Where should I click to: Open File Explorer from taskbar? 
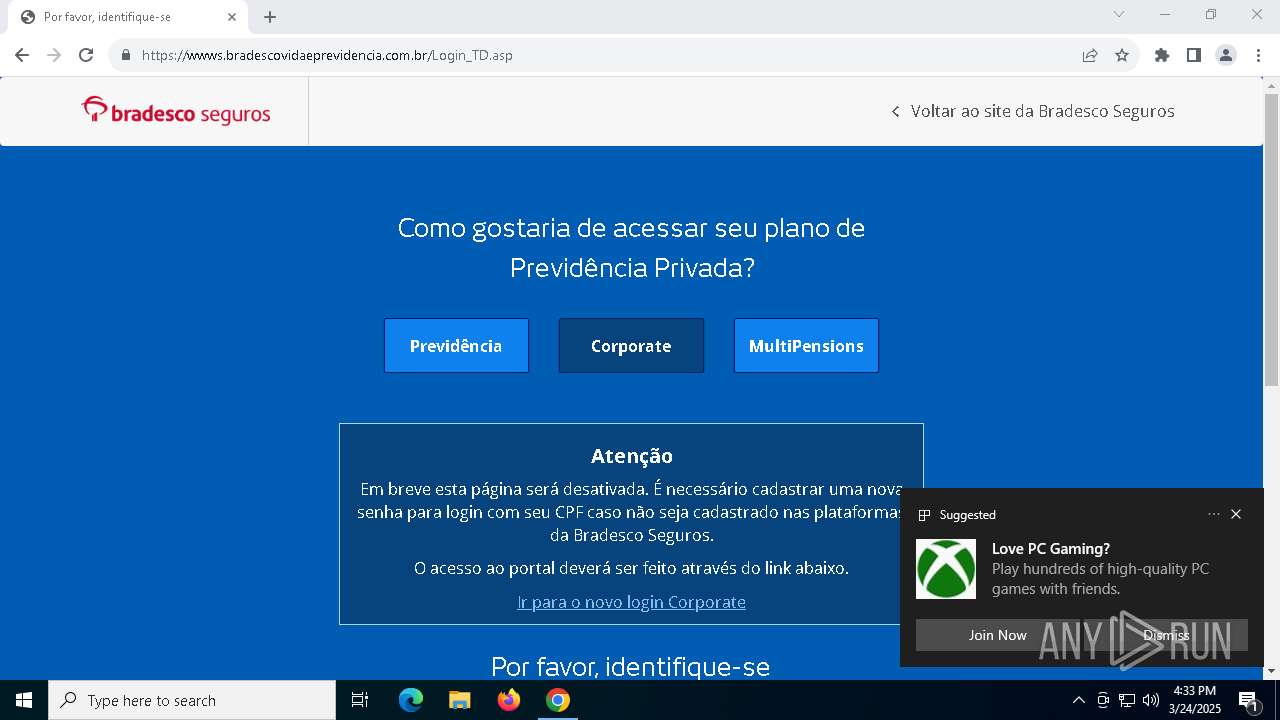460,700
